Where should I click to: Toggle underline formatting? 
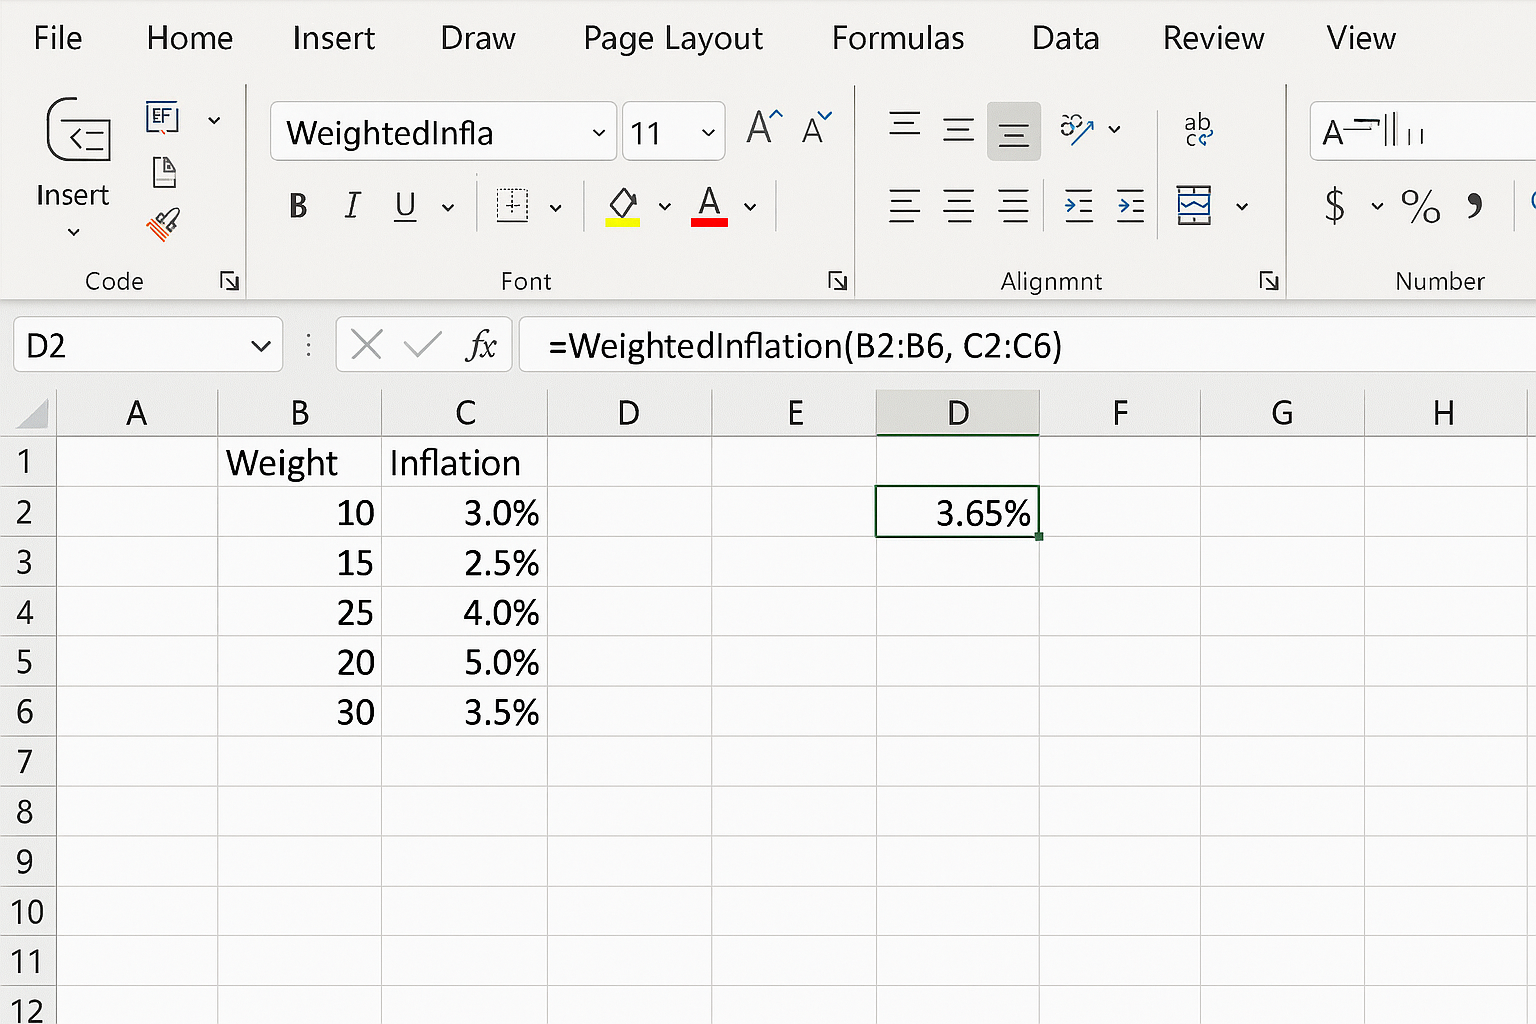point(405,206)
